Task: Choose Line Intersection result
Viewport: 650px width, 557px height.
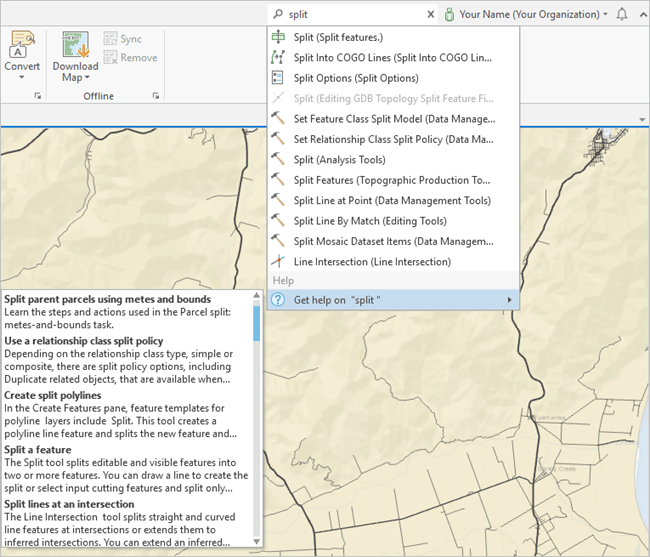Action: pos(393,262)
